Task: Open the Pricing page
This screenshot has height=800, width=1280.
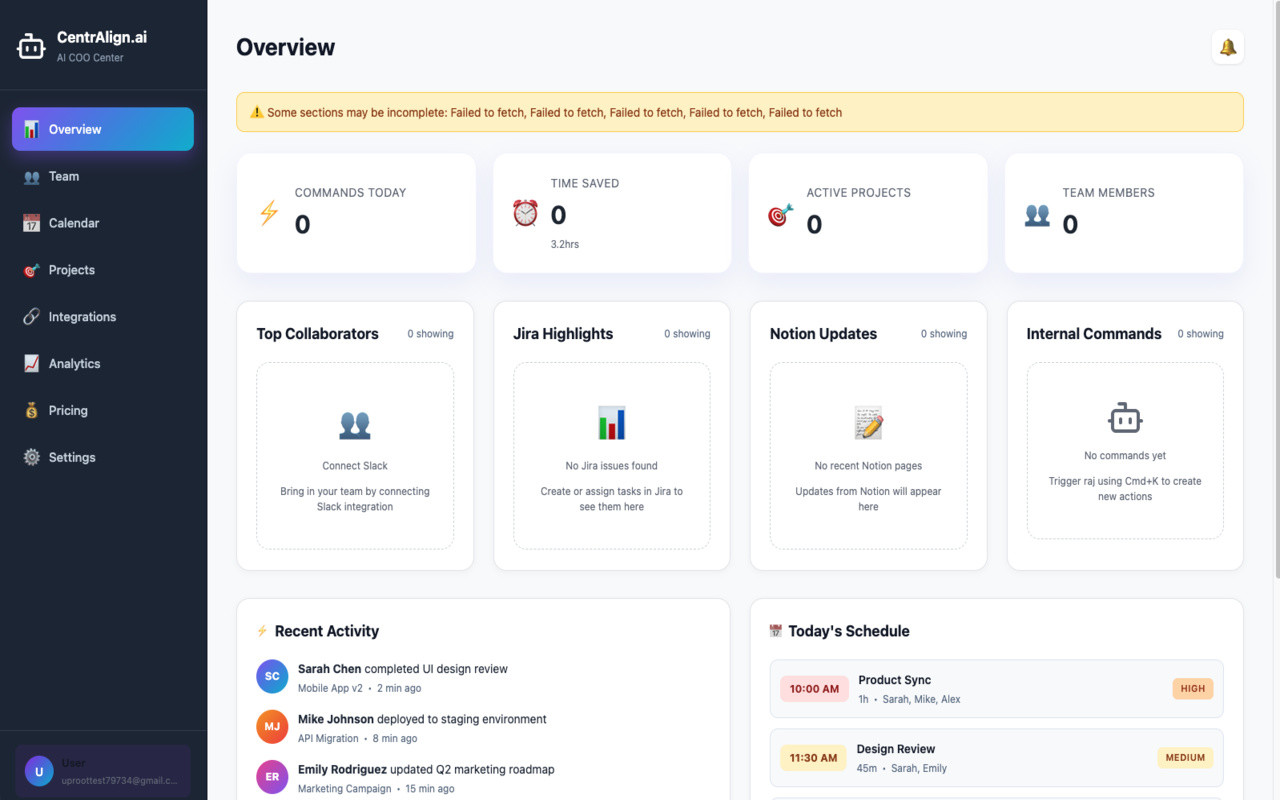Action: (x=103, y=410)
